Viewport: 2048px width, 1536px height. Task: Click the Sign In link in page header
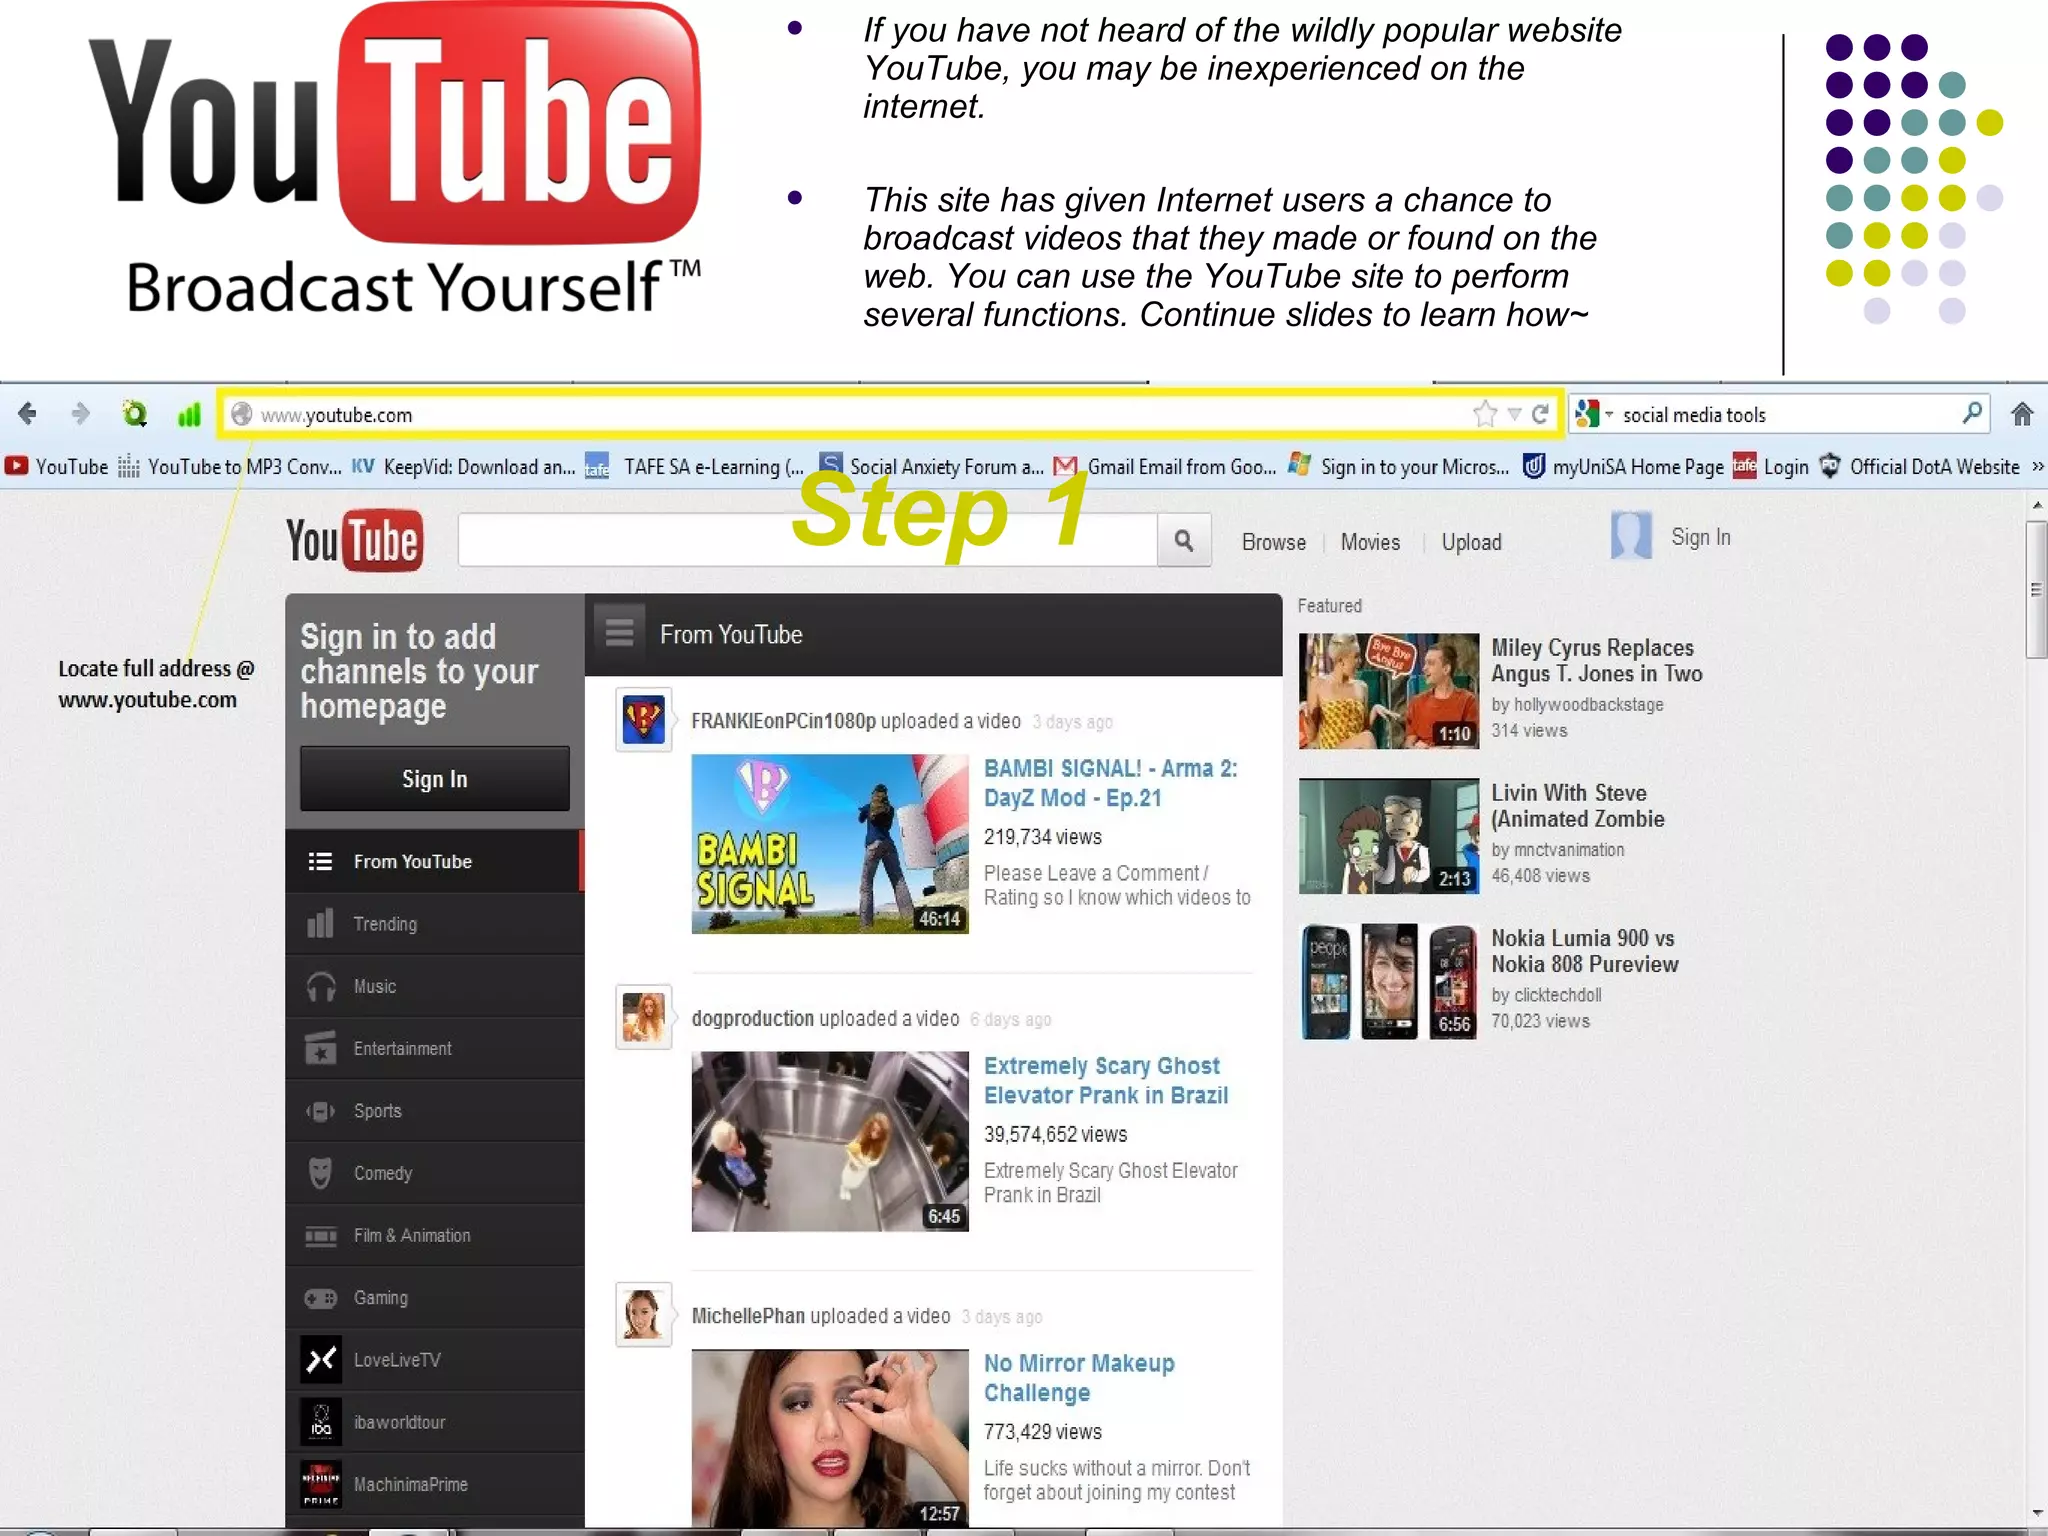tap(1701, 537)
